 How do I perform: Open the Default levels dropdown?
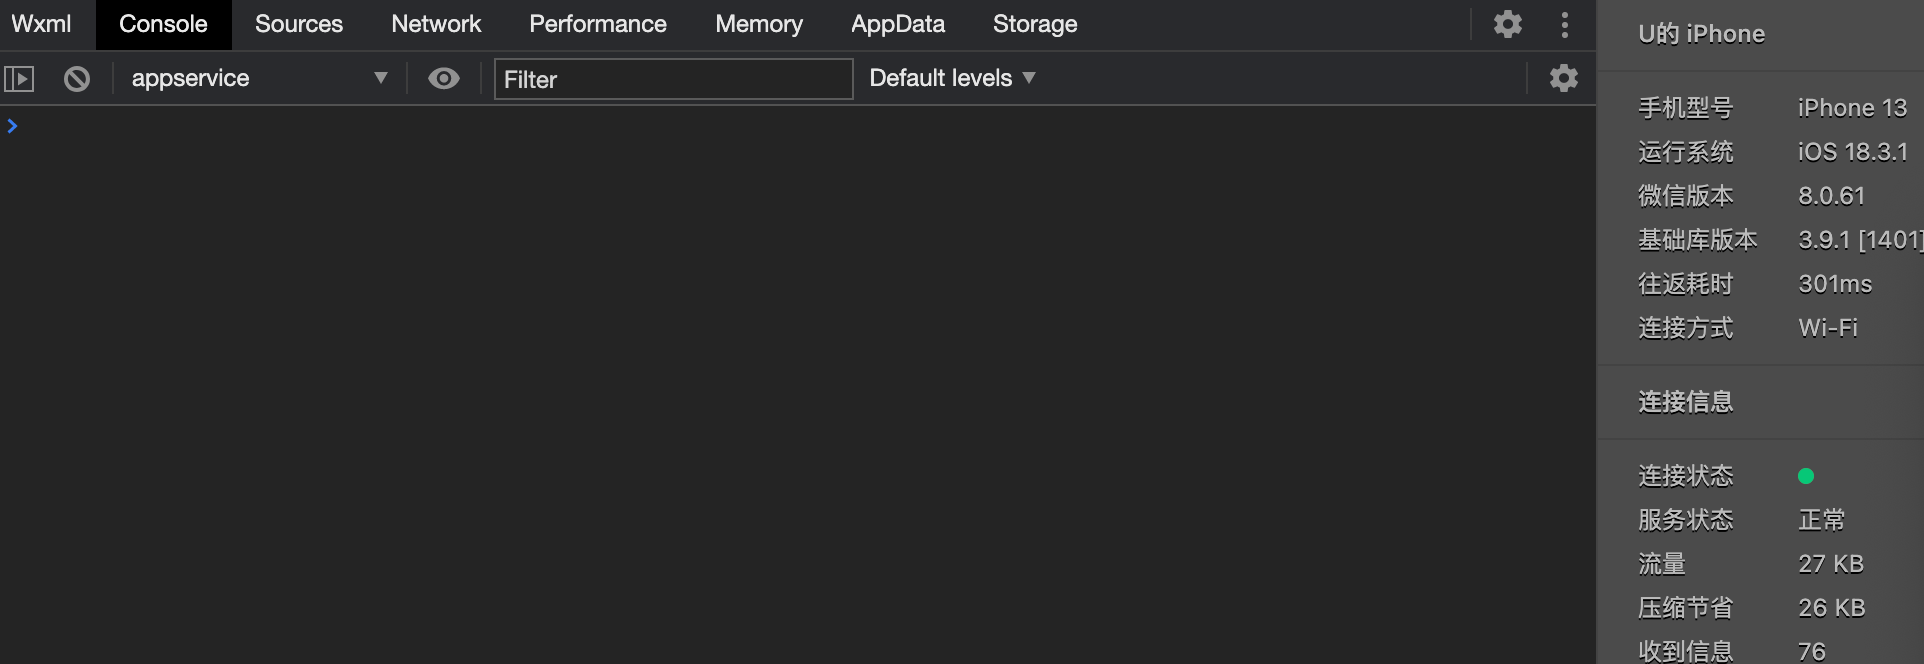pyautogui.click(x=952, y=78)
